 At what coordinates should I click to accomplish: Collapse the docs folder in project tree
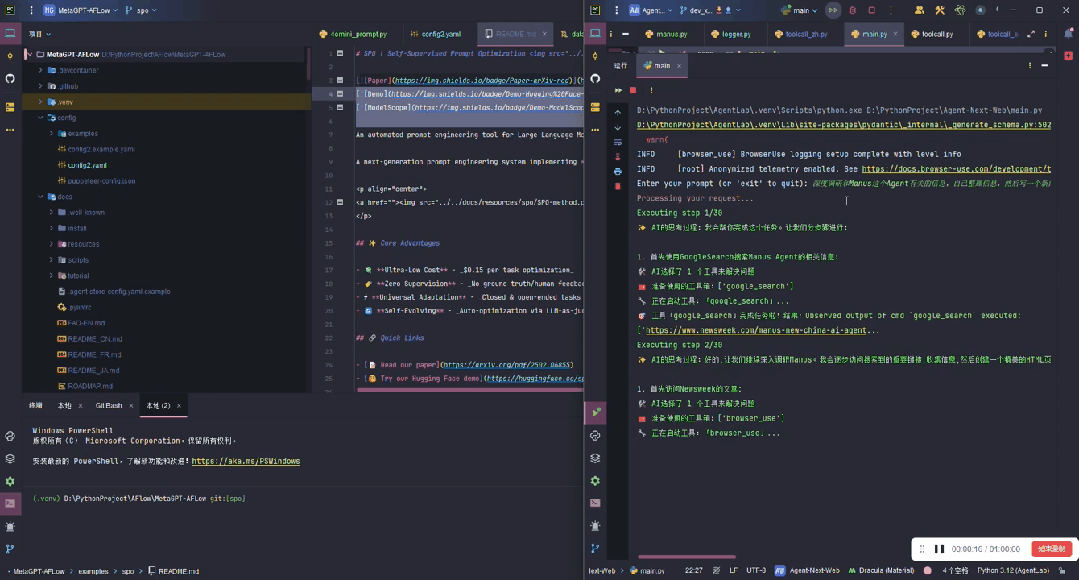[40, 197]
